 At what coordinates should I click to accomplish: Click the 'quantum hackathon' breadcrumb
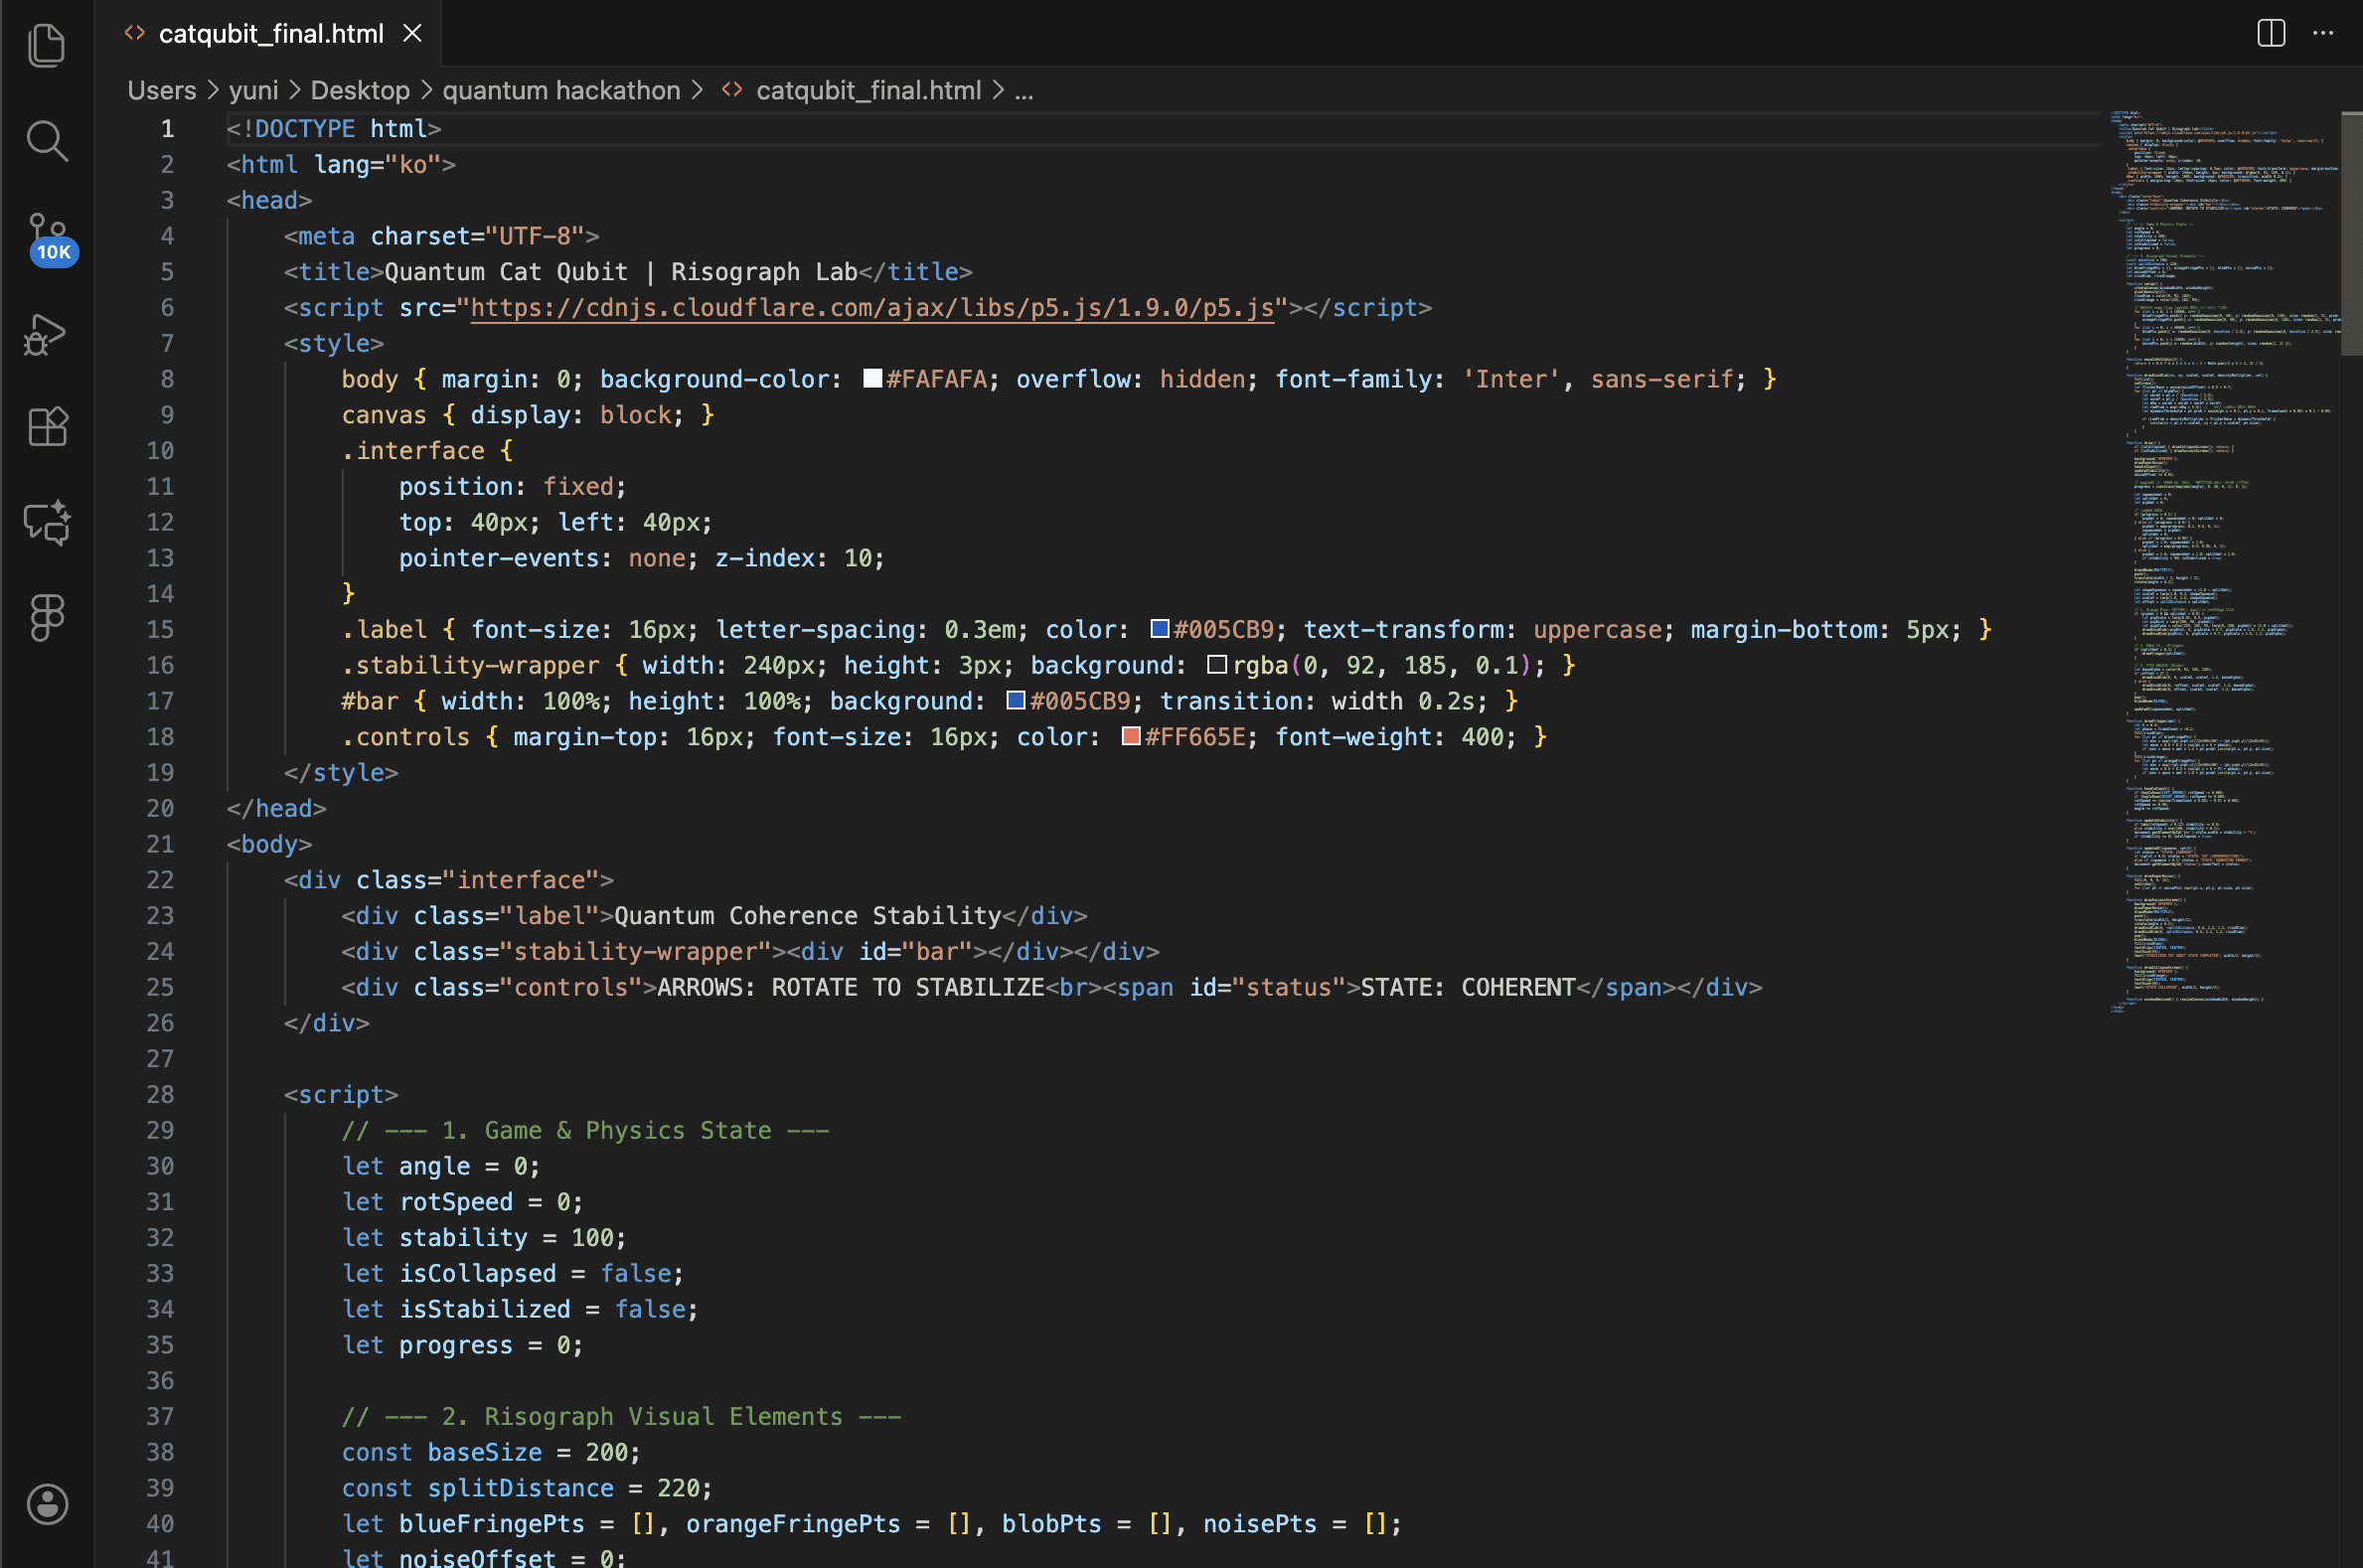coord(560,90)
